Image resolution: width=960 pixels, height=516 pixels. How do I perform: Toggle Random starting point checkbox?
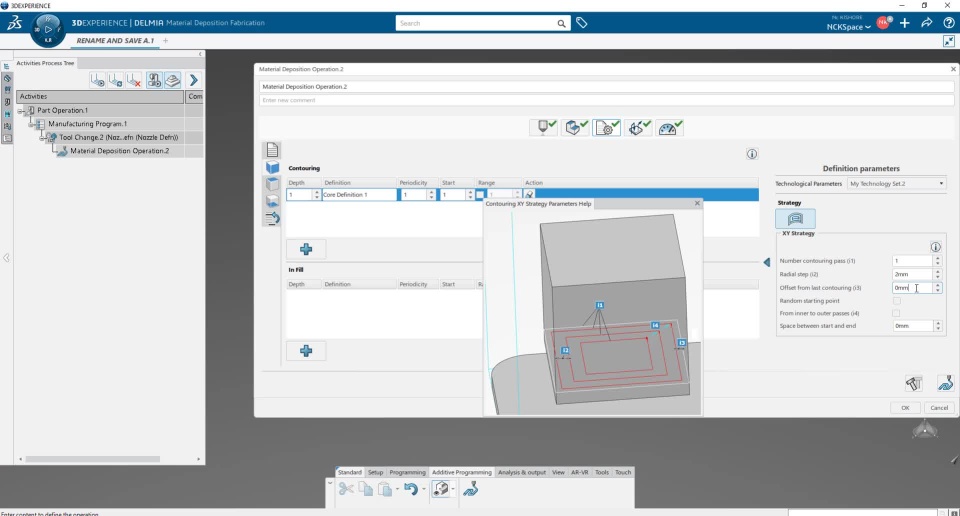pyautogui.click(x=897, y=301)
